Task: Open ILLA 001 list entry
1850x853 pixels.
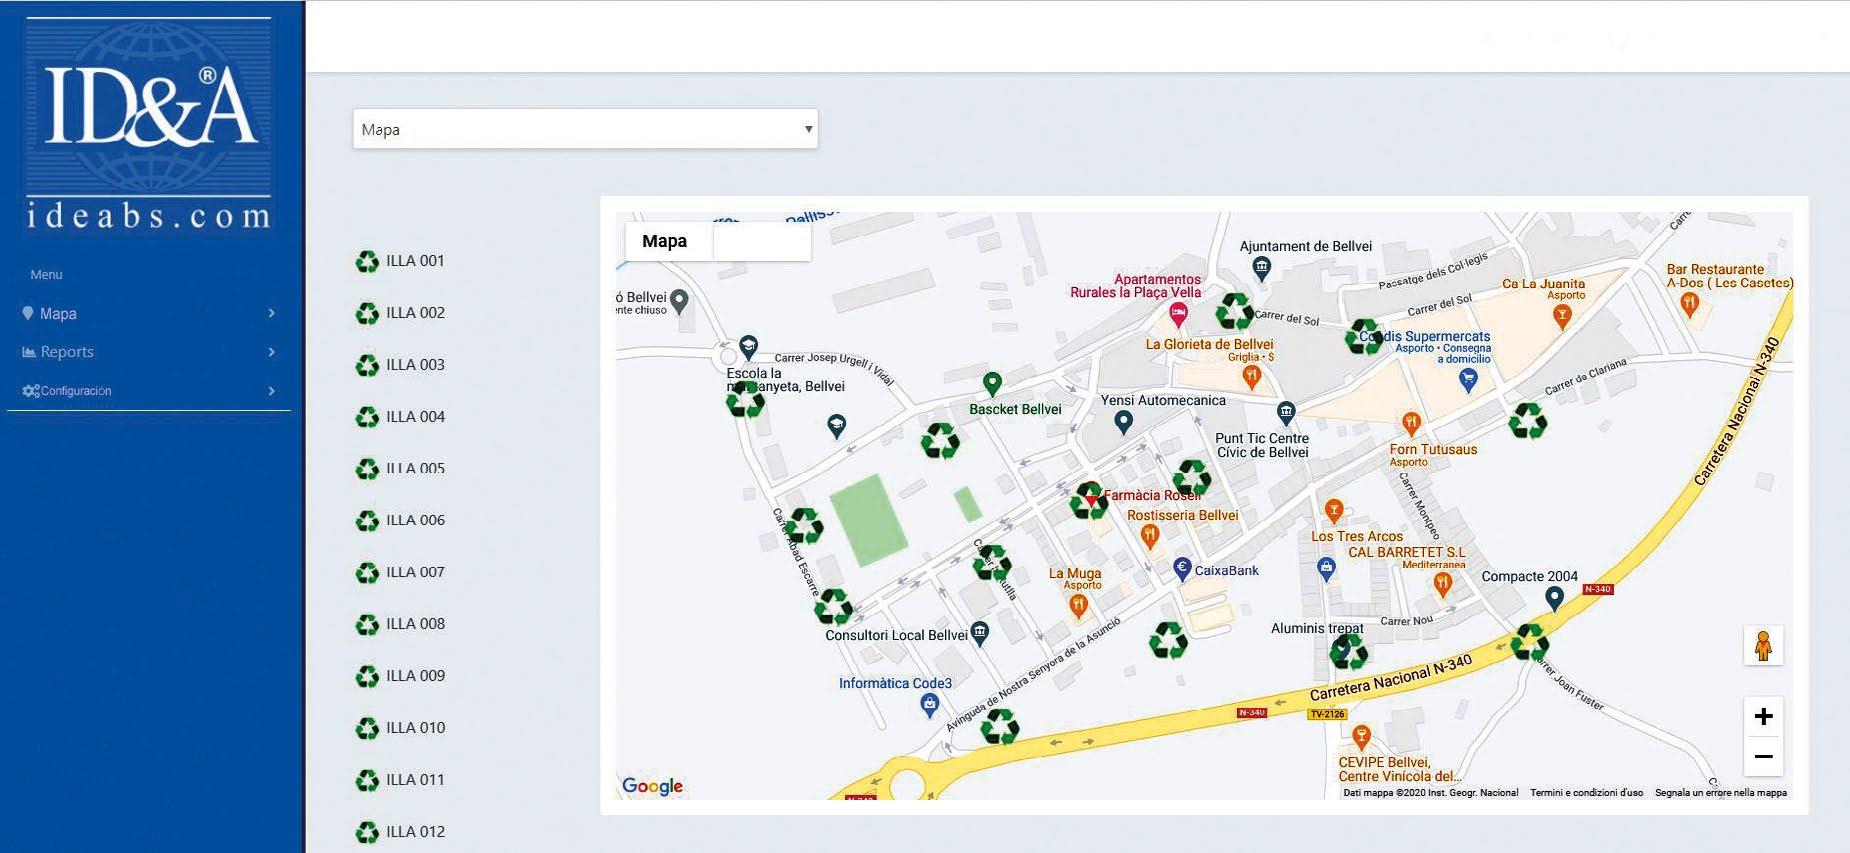Action: (x=400, y=261)
